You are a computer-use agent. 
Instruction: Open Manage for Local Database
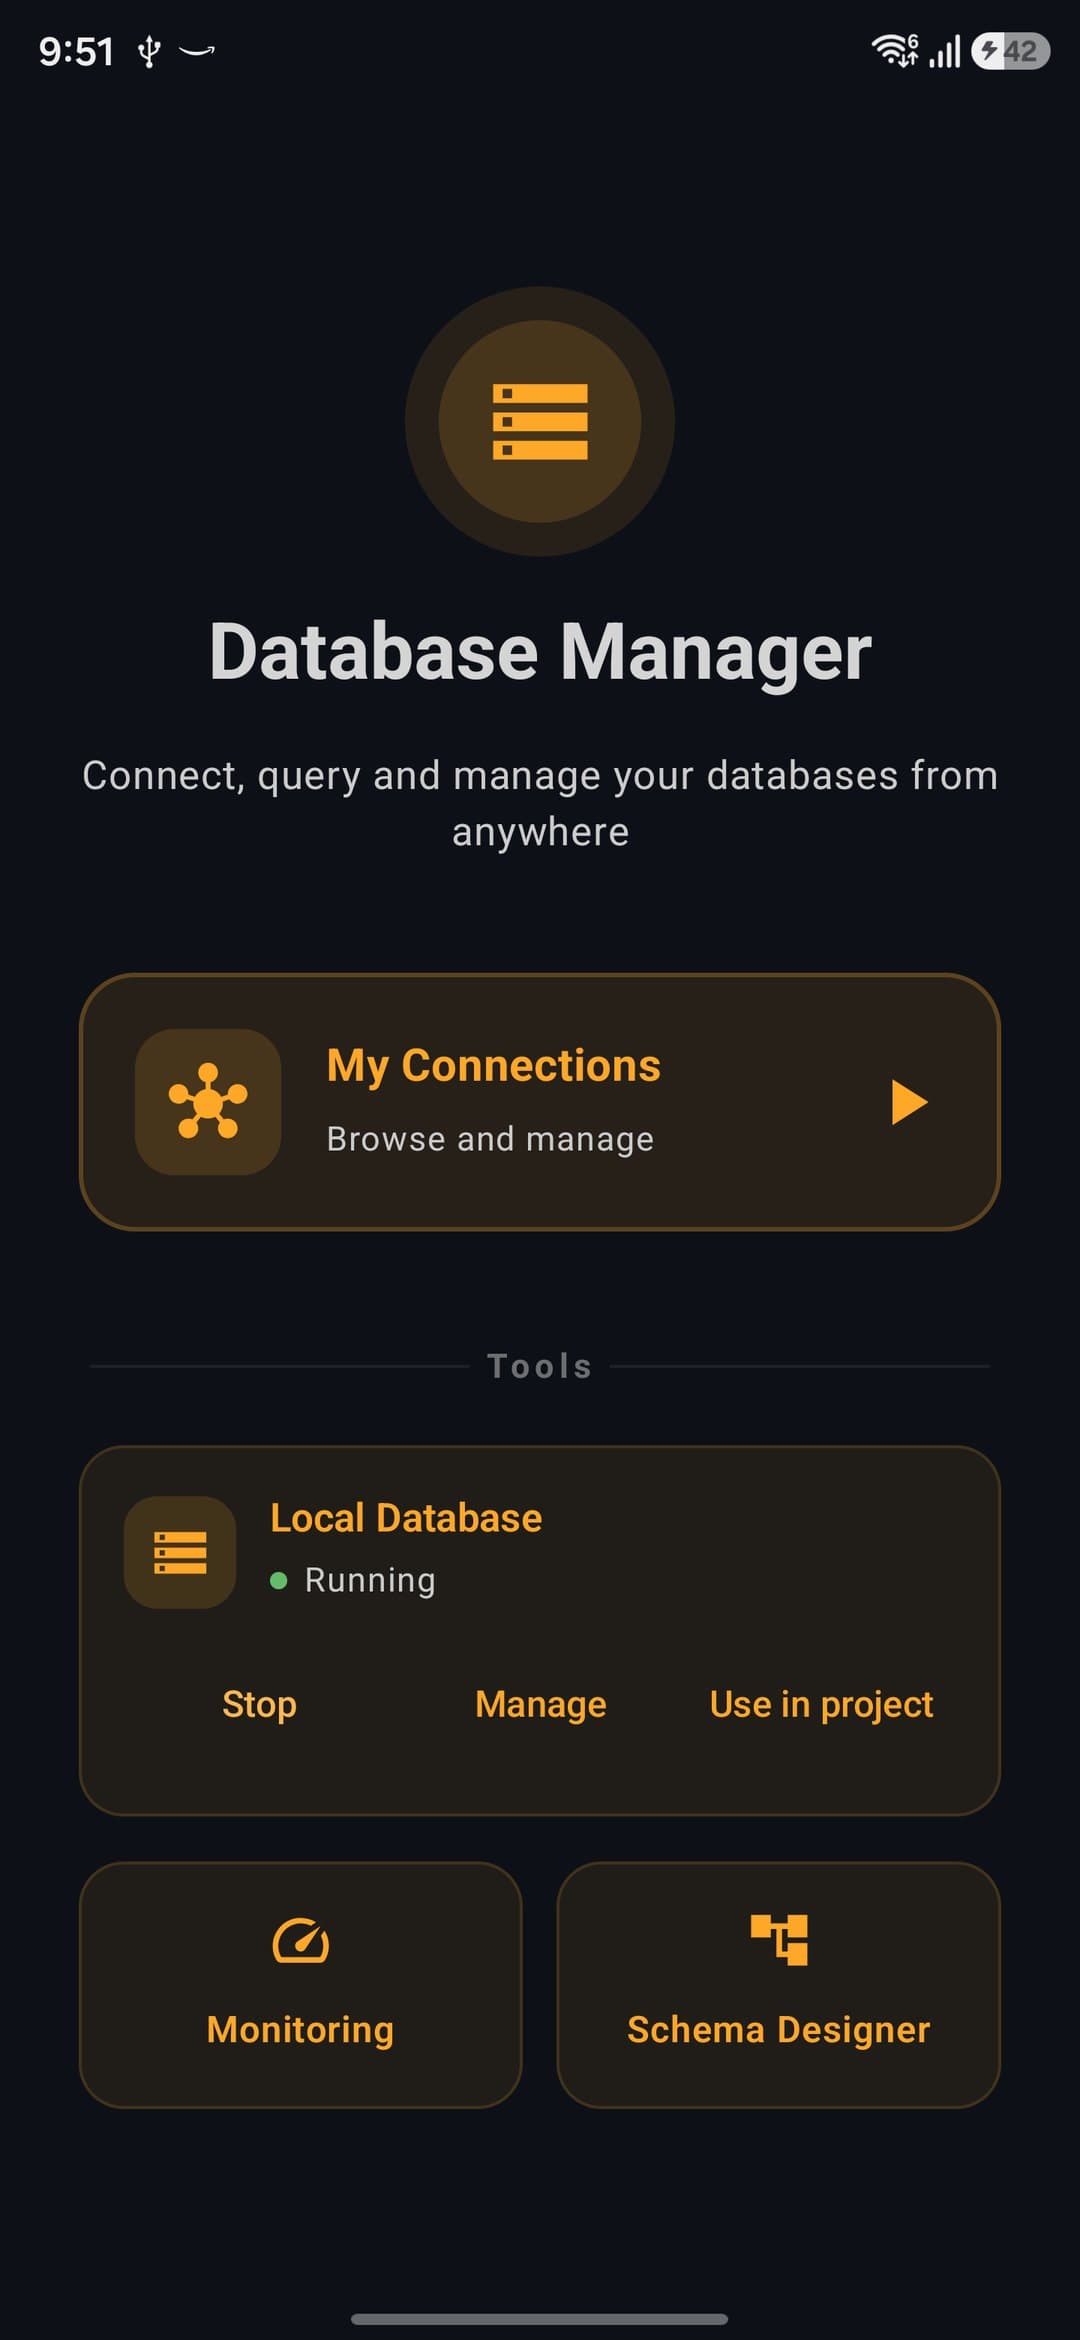(540, 1704)
